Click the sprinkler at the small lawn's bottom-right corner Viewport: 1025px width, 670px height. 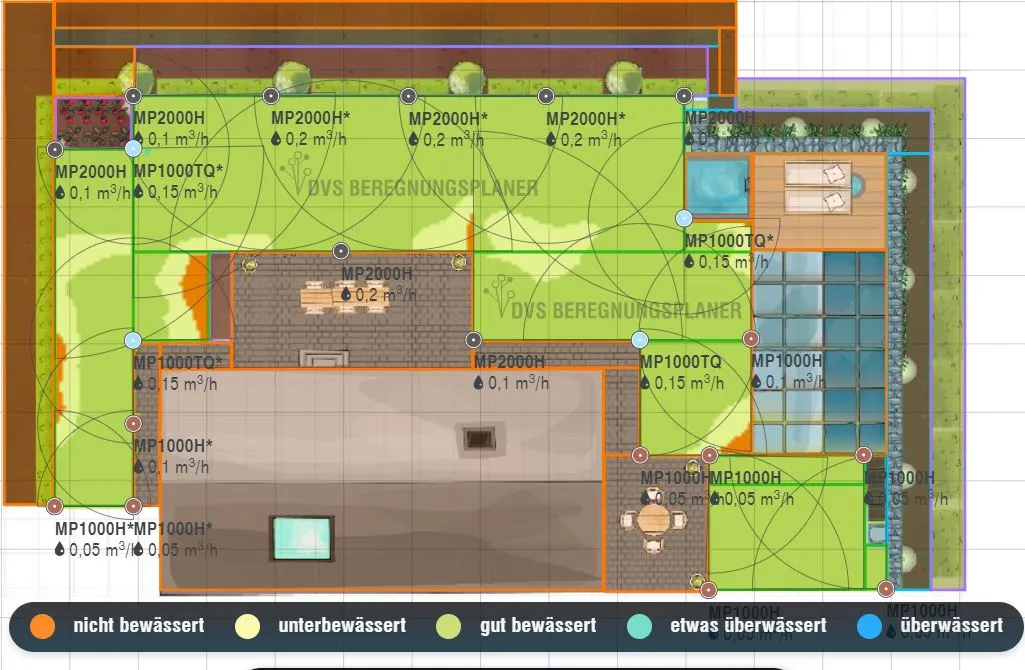point(886,589)
